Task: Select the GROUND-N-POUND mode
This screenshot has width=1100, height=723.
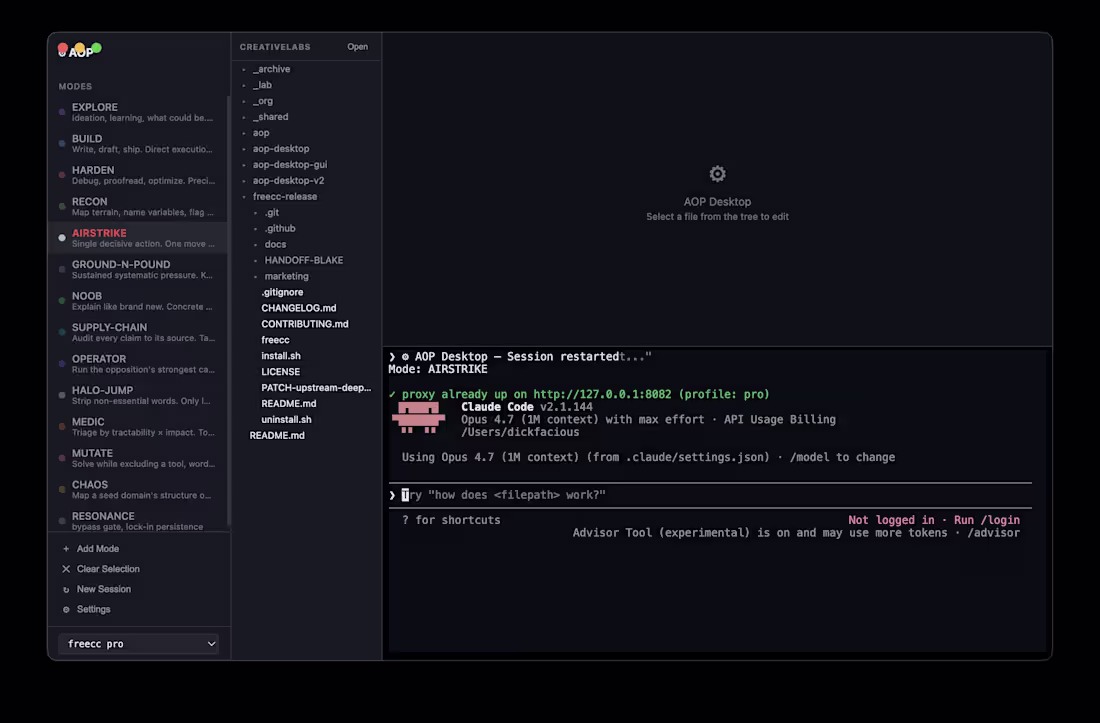Action: (x=138, y=269)
